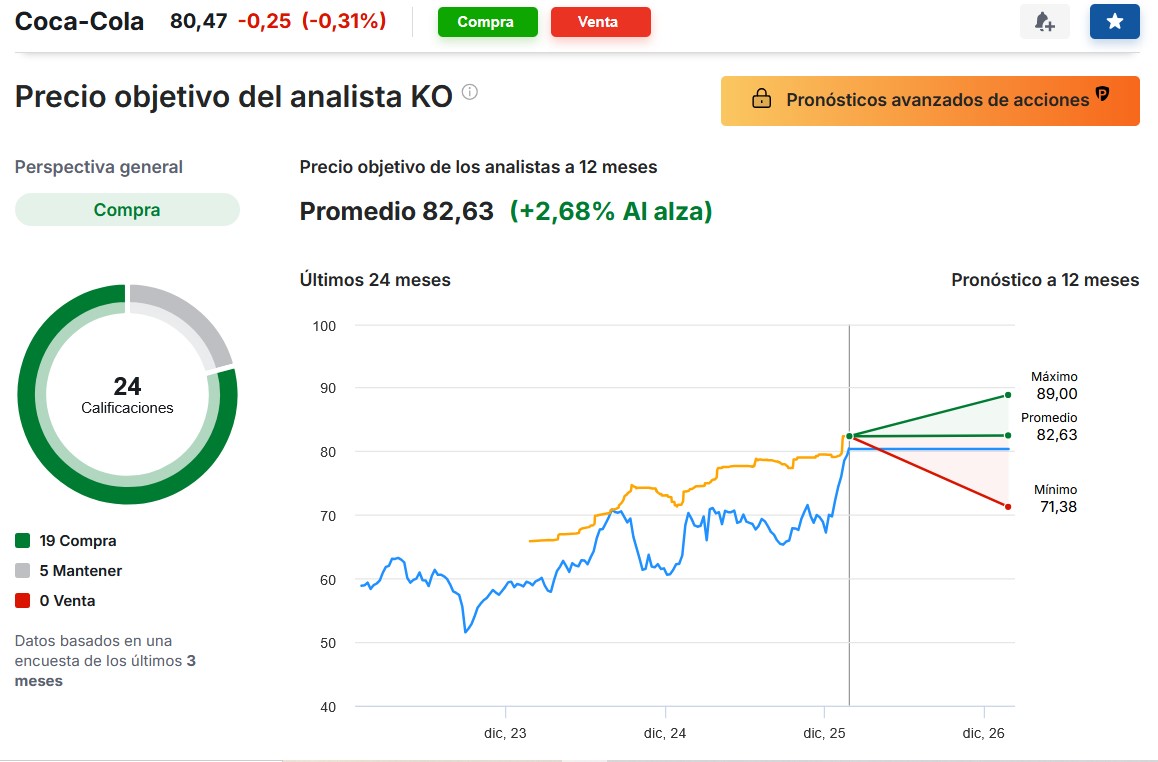Click the star watchlist icon

[1114, 22]
